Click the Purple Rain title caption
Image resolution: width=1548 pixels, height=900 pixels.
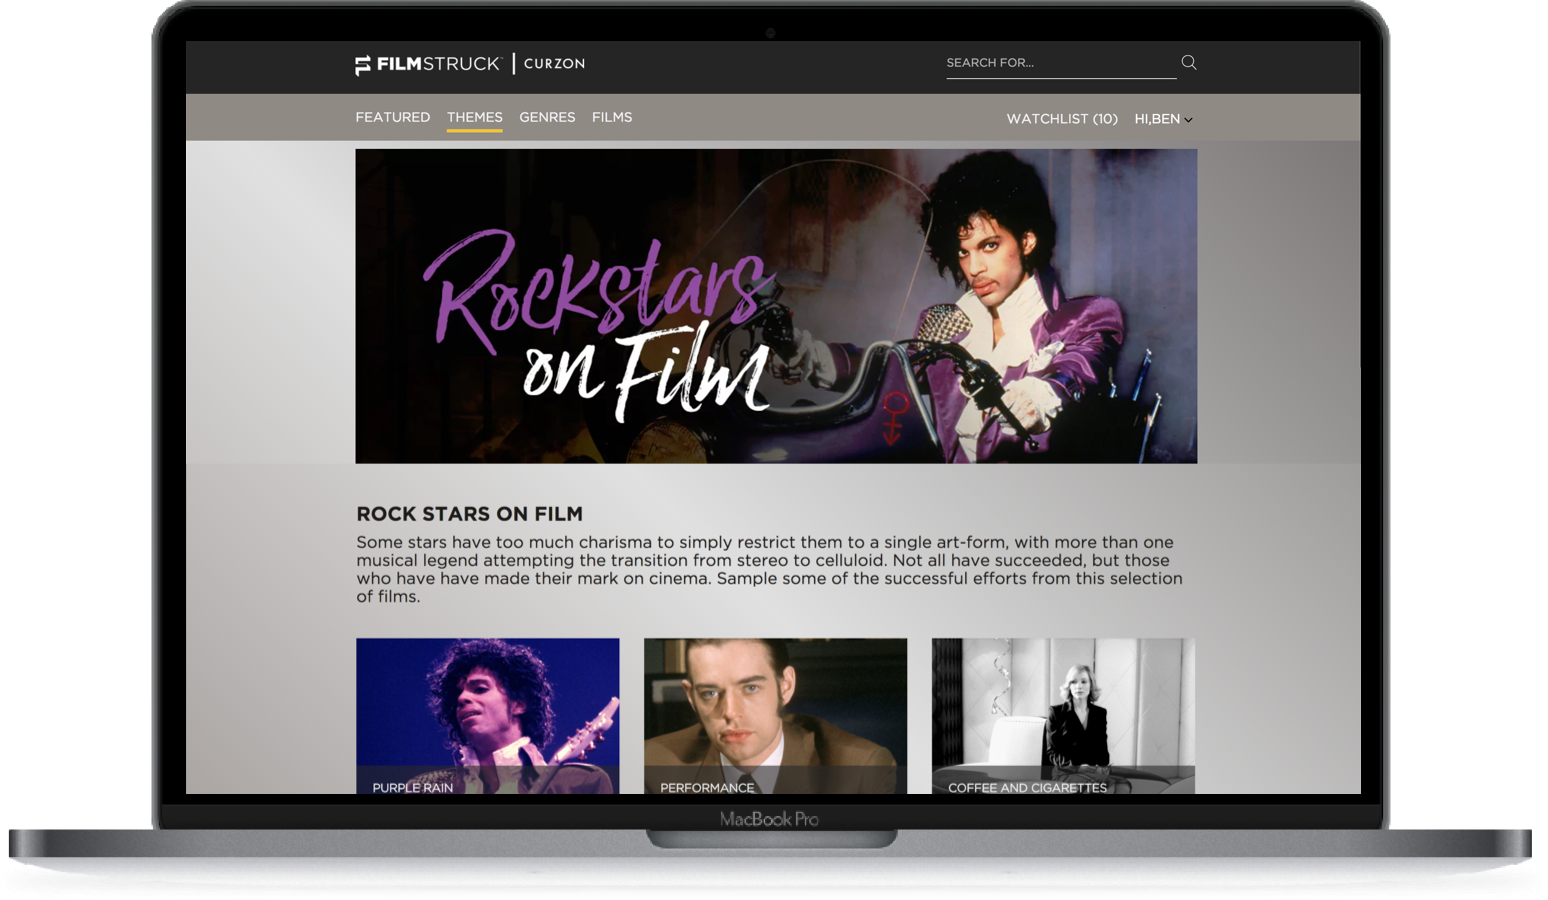click(413, 787)
